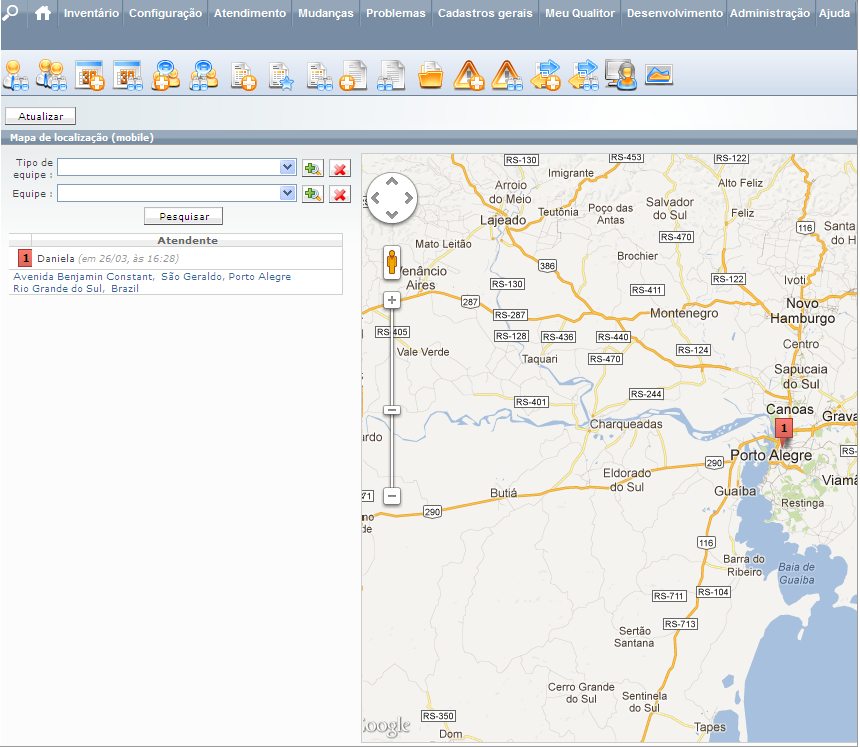The height and width of the screenshot is (747, 860).
Task: Click the monitor with user toolbar icon
Action: click(621, 75)
